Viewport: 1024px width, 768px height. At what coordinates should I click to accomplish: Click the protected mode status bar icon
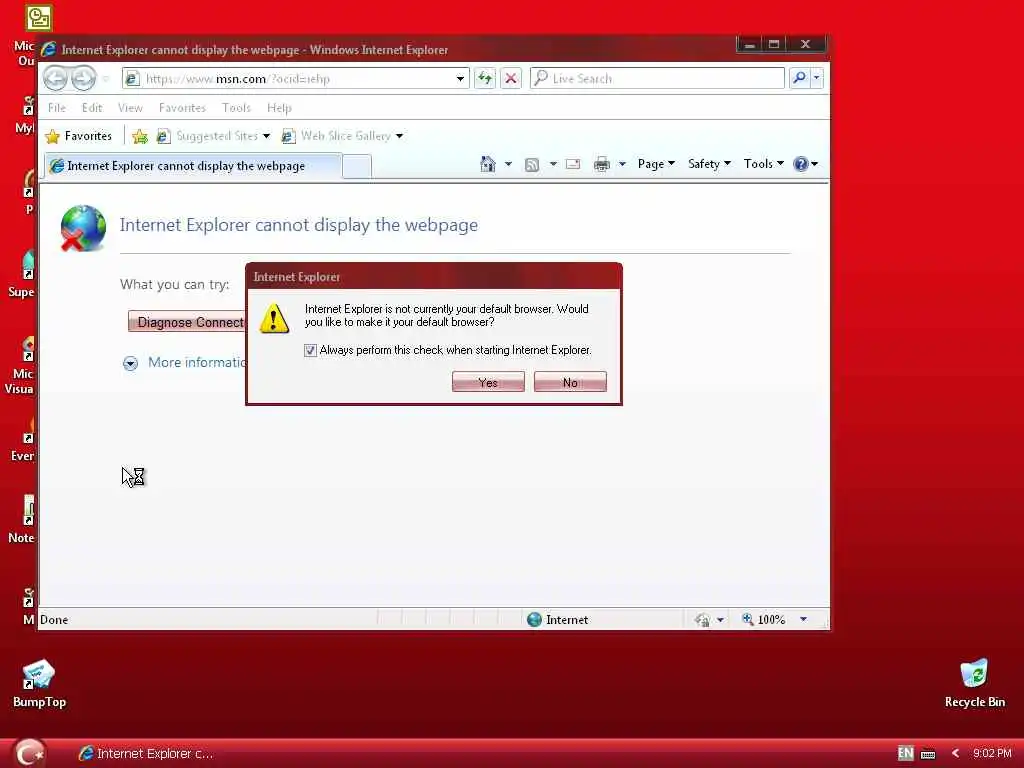point(703,619)
